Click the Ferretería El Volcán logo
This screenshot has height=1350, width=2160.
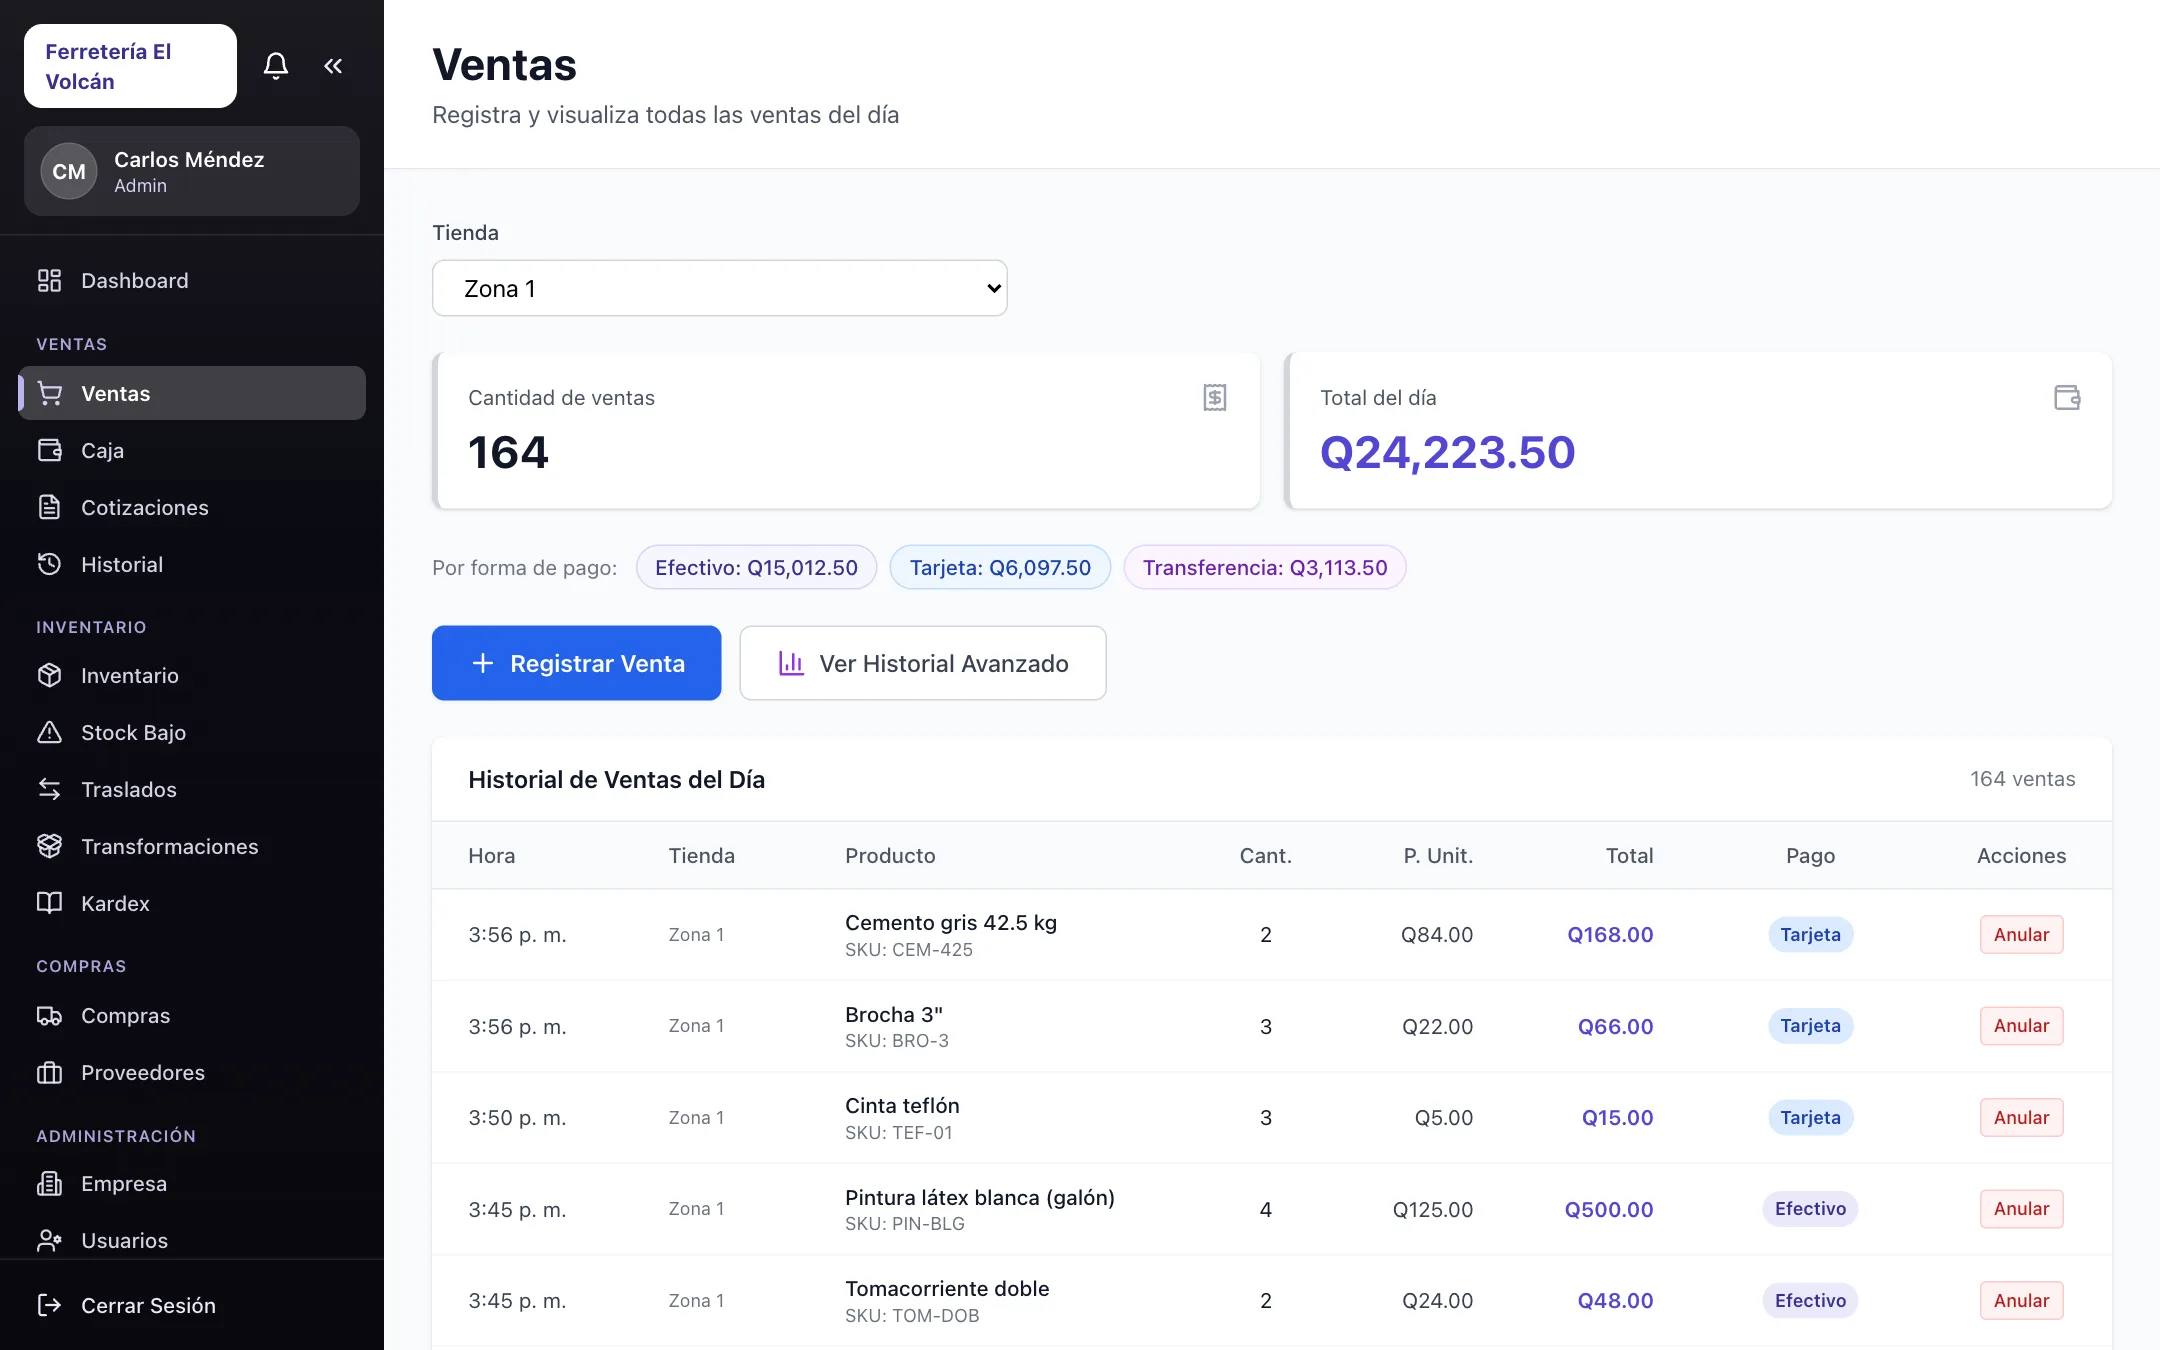130,66
